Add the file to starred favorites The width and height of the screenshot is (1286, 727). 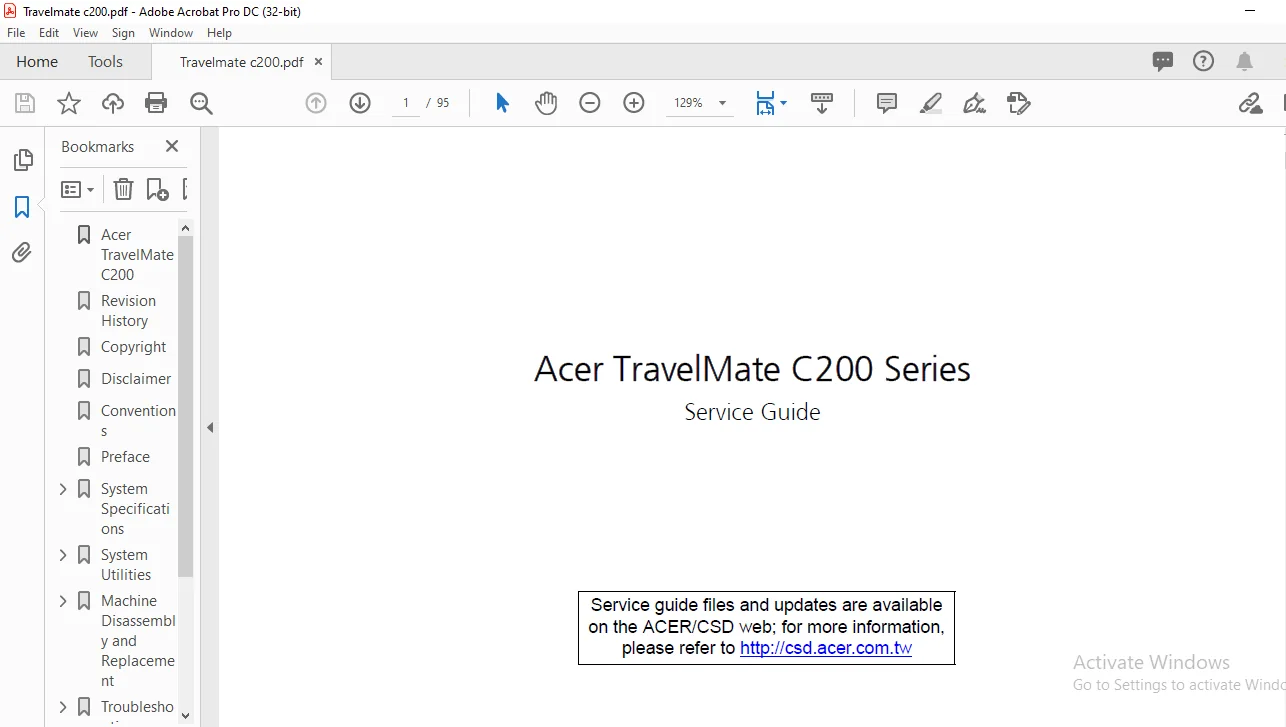68,103
